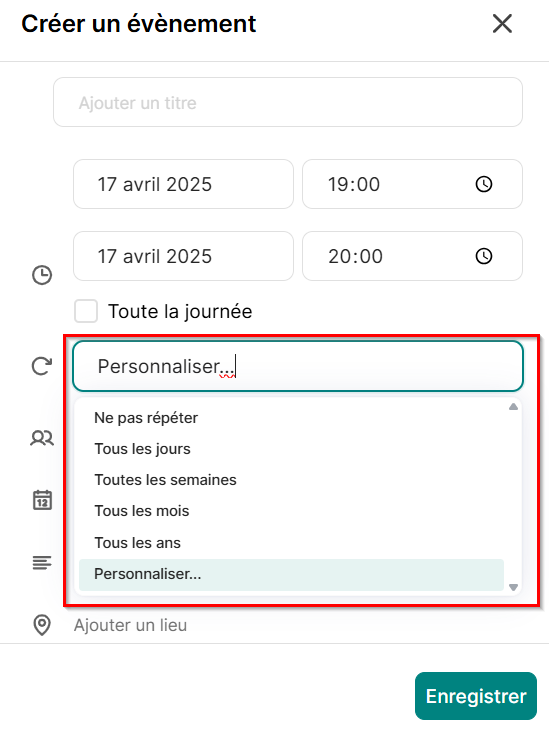Open the 19:00 start time picker
The height and width of the screenshot is (740, 549).
pyautogui.click(x=412, y=184)
